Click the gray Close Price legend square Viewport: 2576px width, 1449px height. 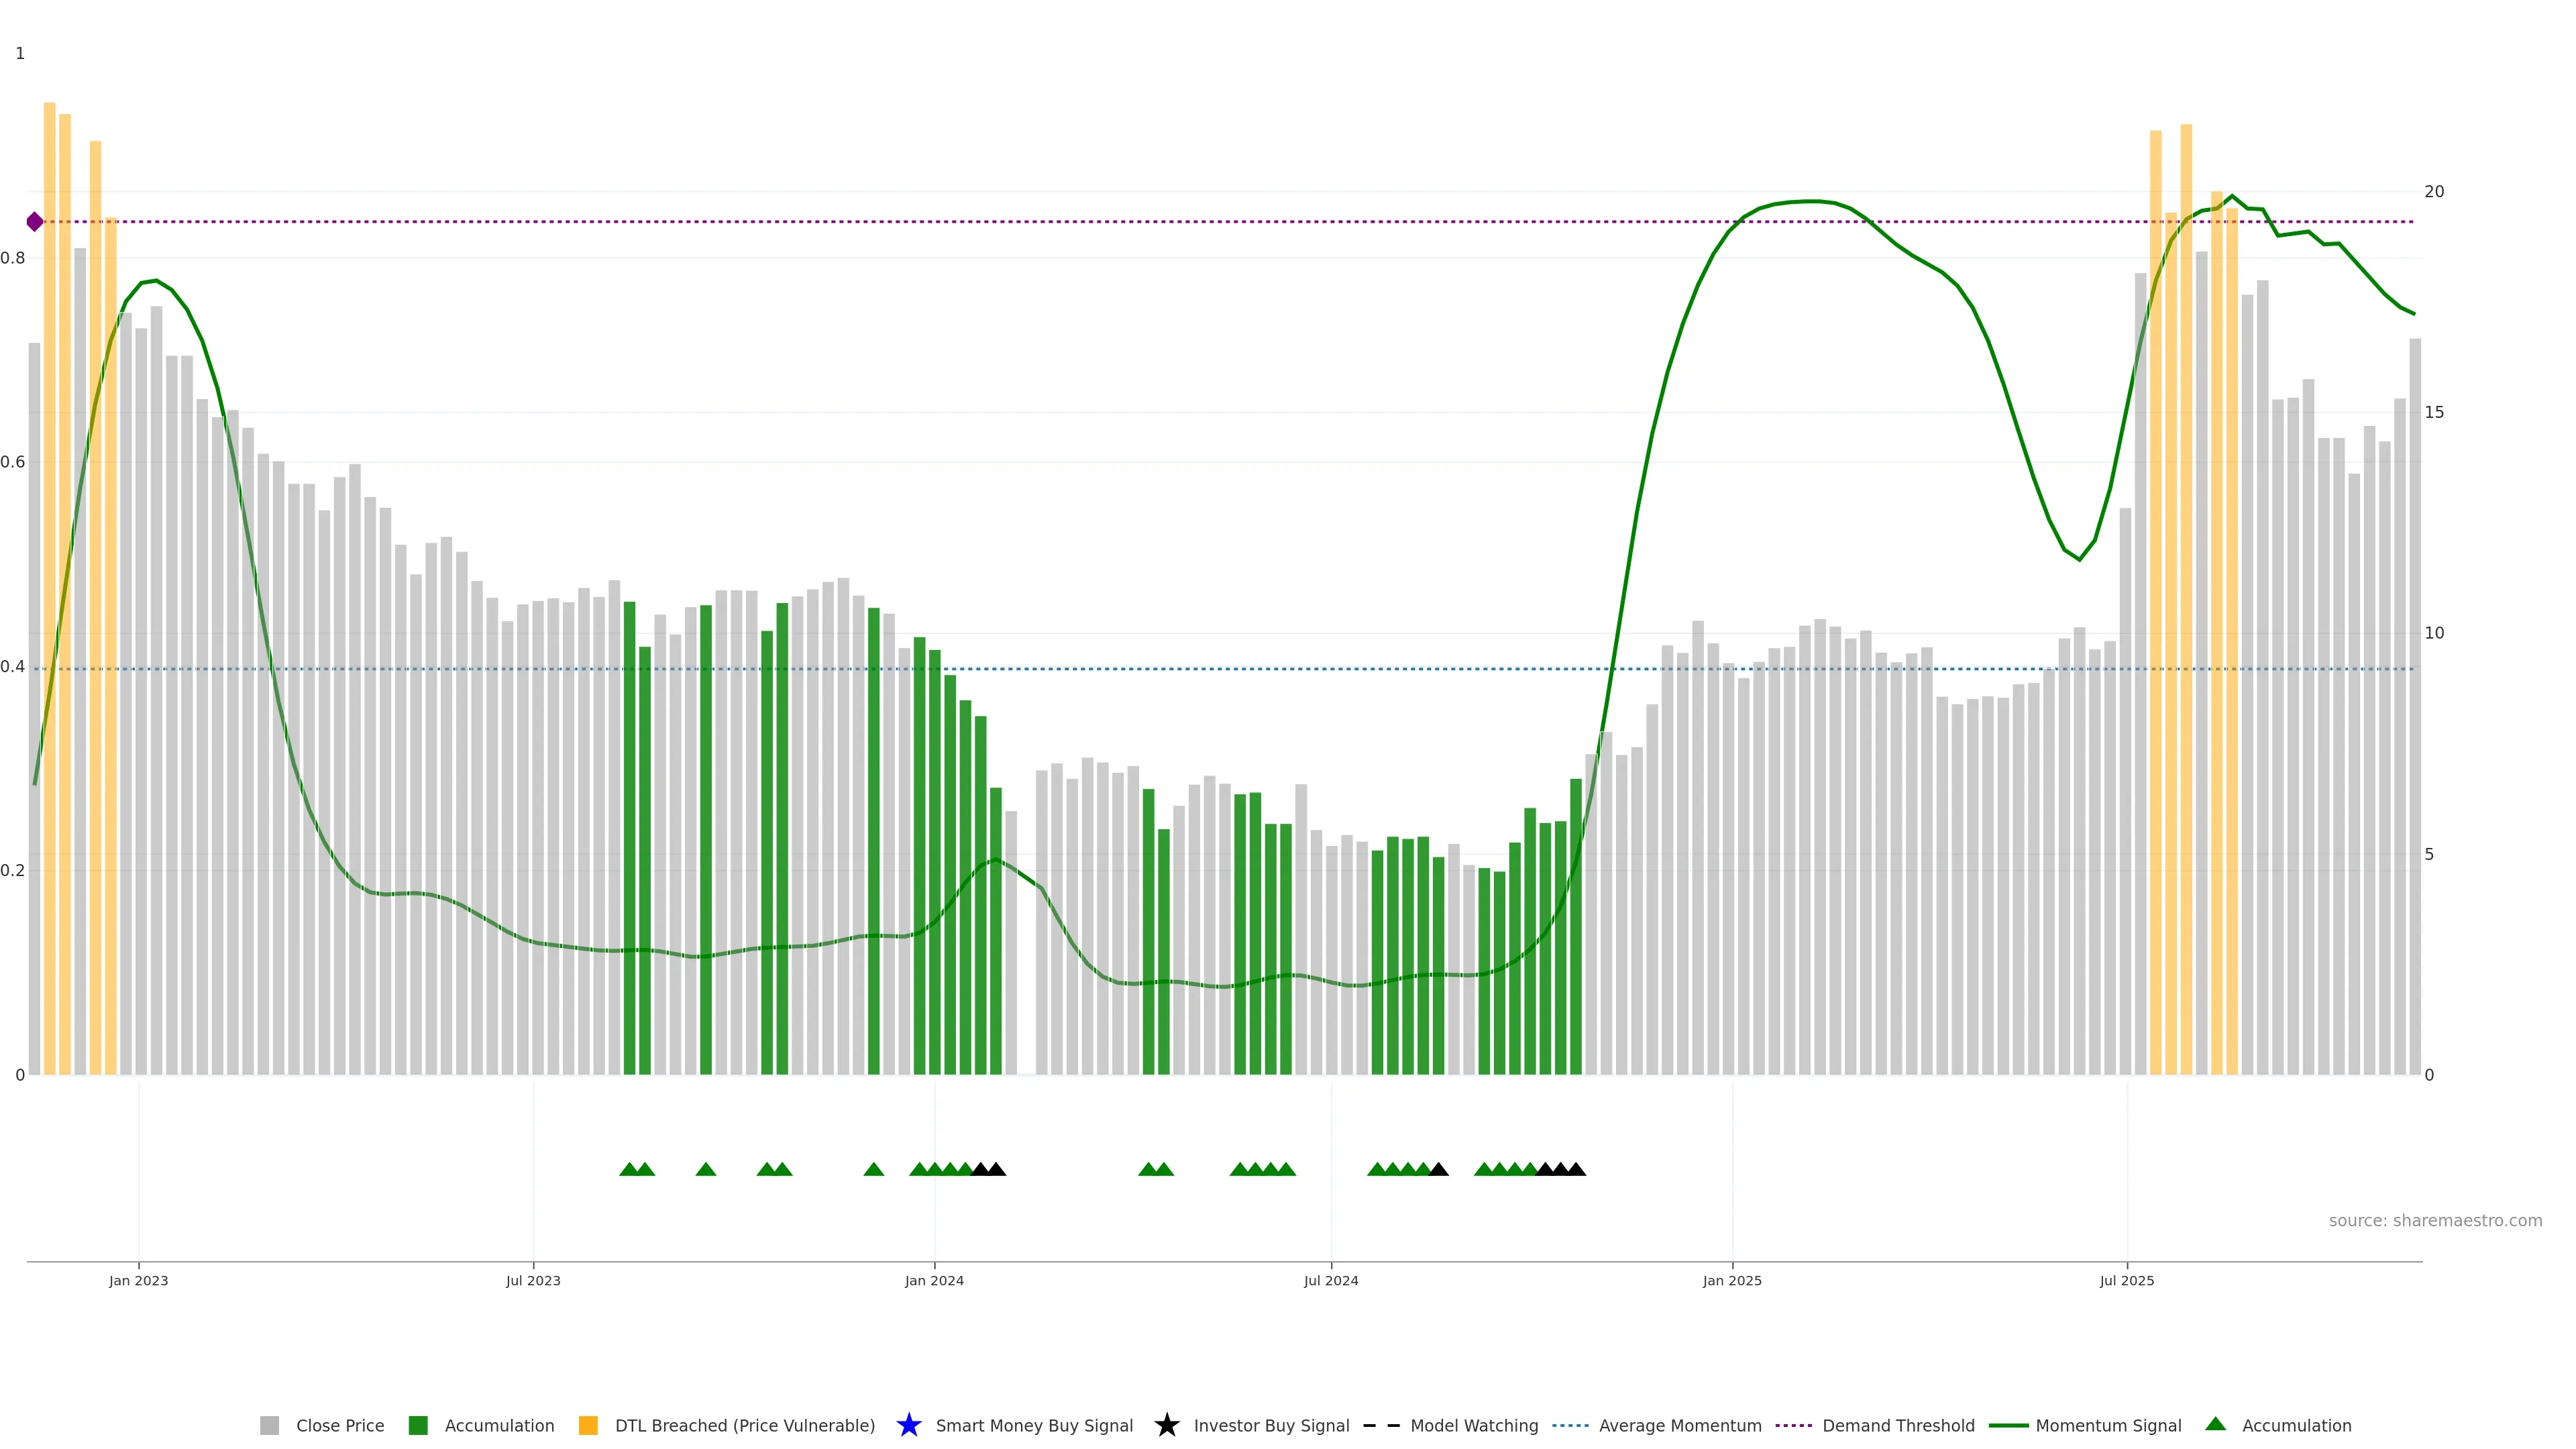tap(269, 1425)
